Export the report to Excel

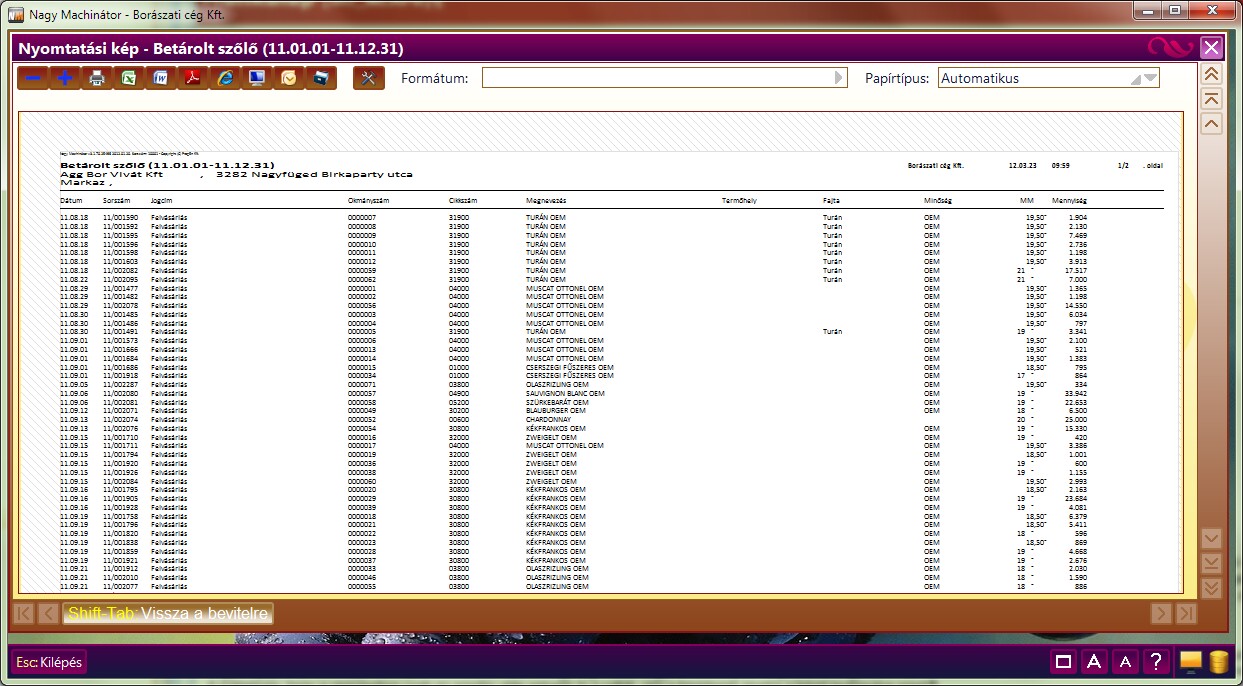tap(129, 78)
